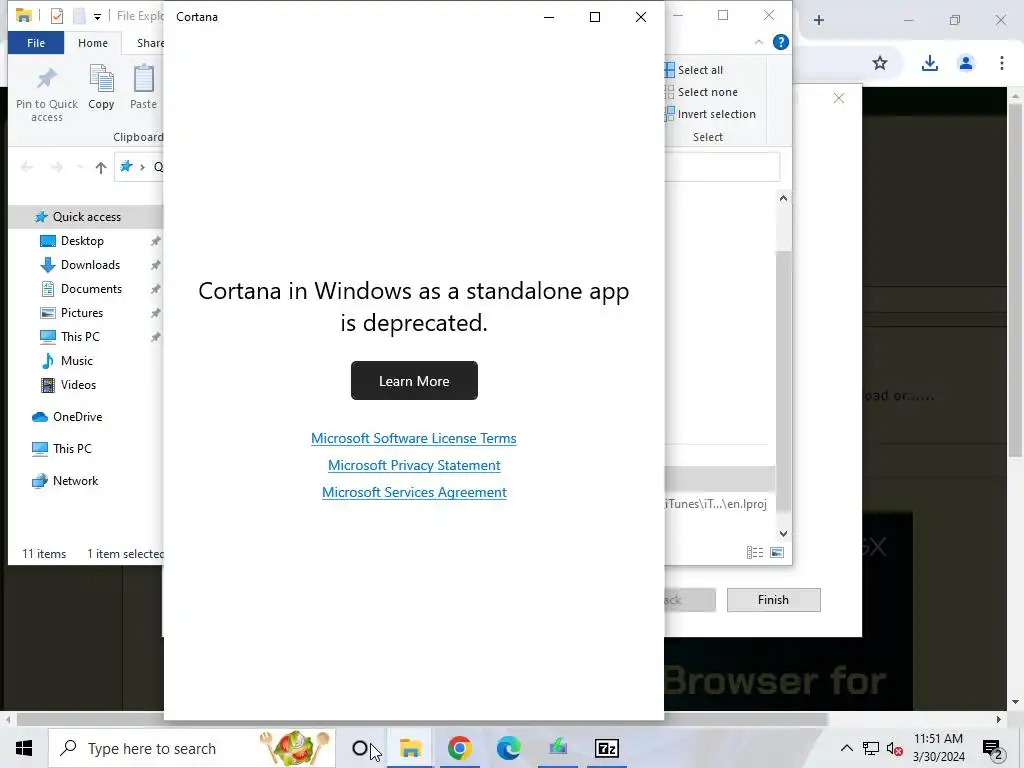The height and width of the screenshot is (768, 1024).
Task: Click the Learn More button in Cortana
Action: click(414, 381)
